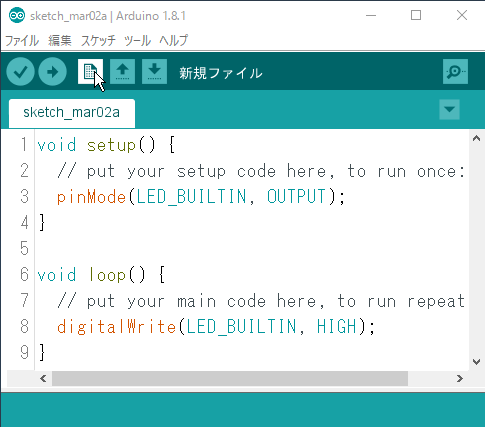Open the Serial Monitor magnifier icon

point(455,71)
